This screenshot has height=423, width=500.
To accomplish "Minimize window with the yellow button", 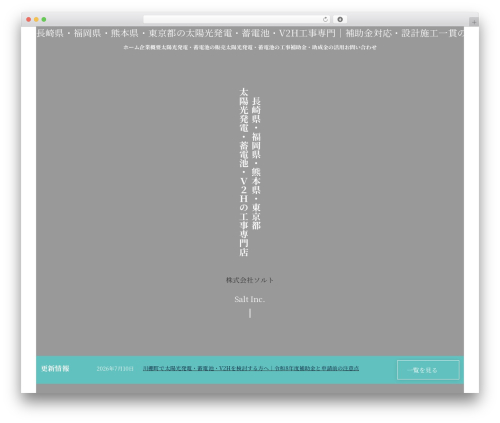I will pyautogui.click(x=36, y=19).
